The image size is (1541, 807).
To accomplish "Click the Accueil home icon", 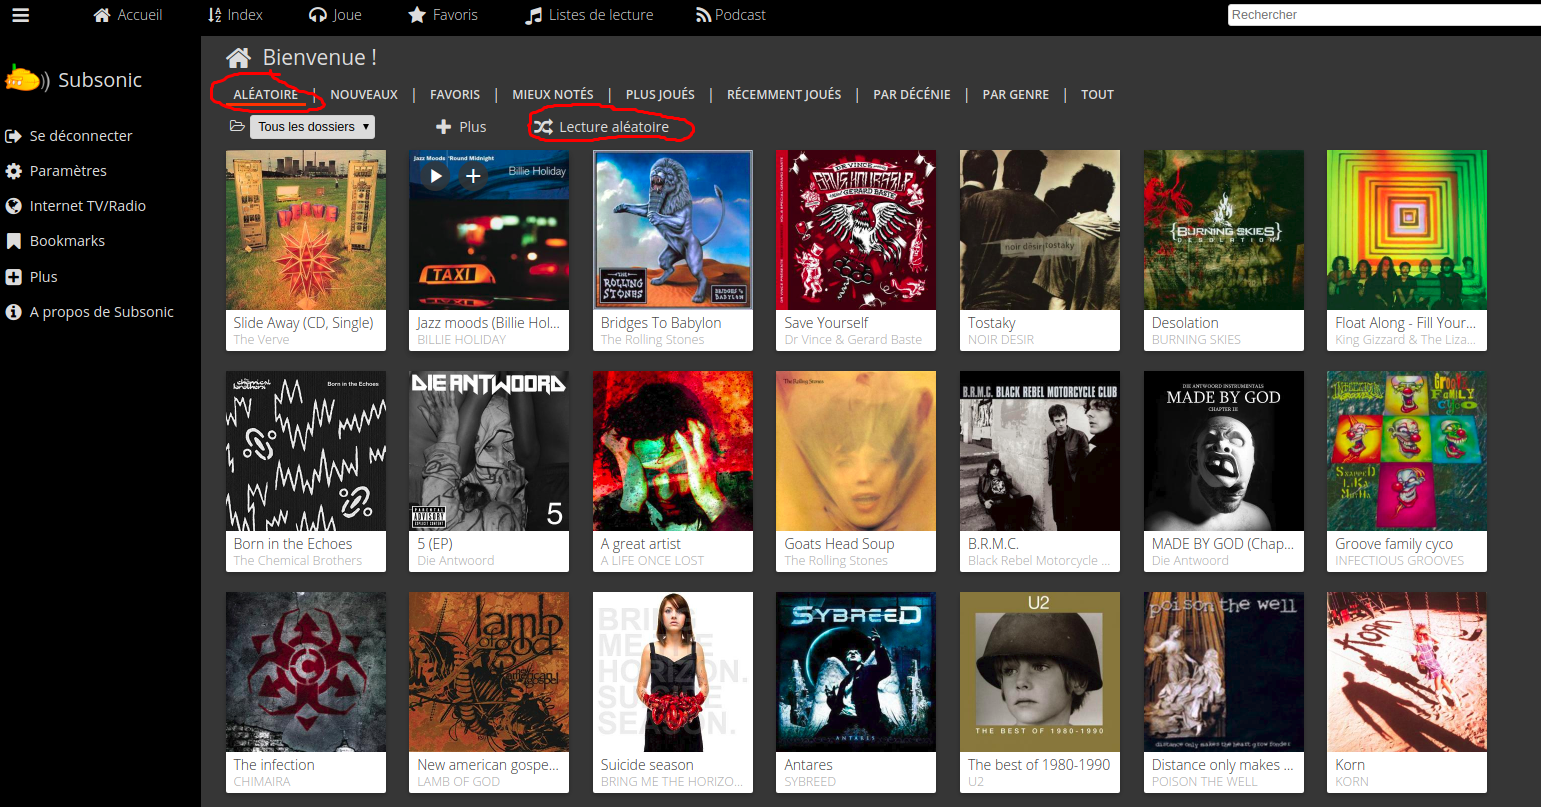I will click(102, 15).
